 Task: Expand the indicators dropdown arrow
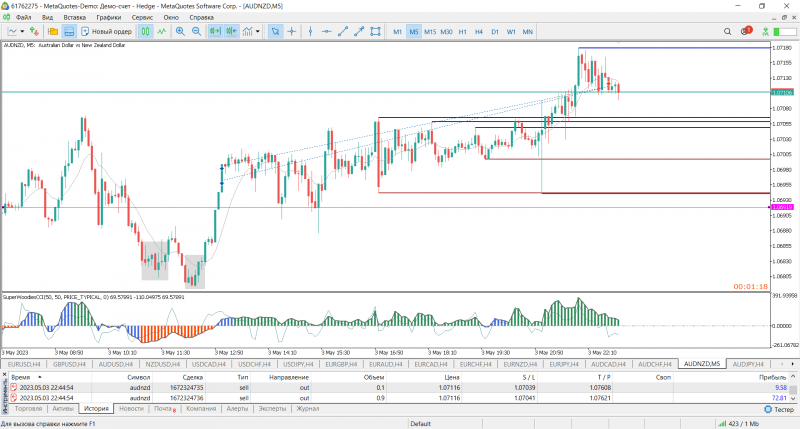coord(258,32)
